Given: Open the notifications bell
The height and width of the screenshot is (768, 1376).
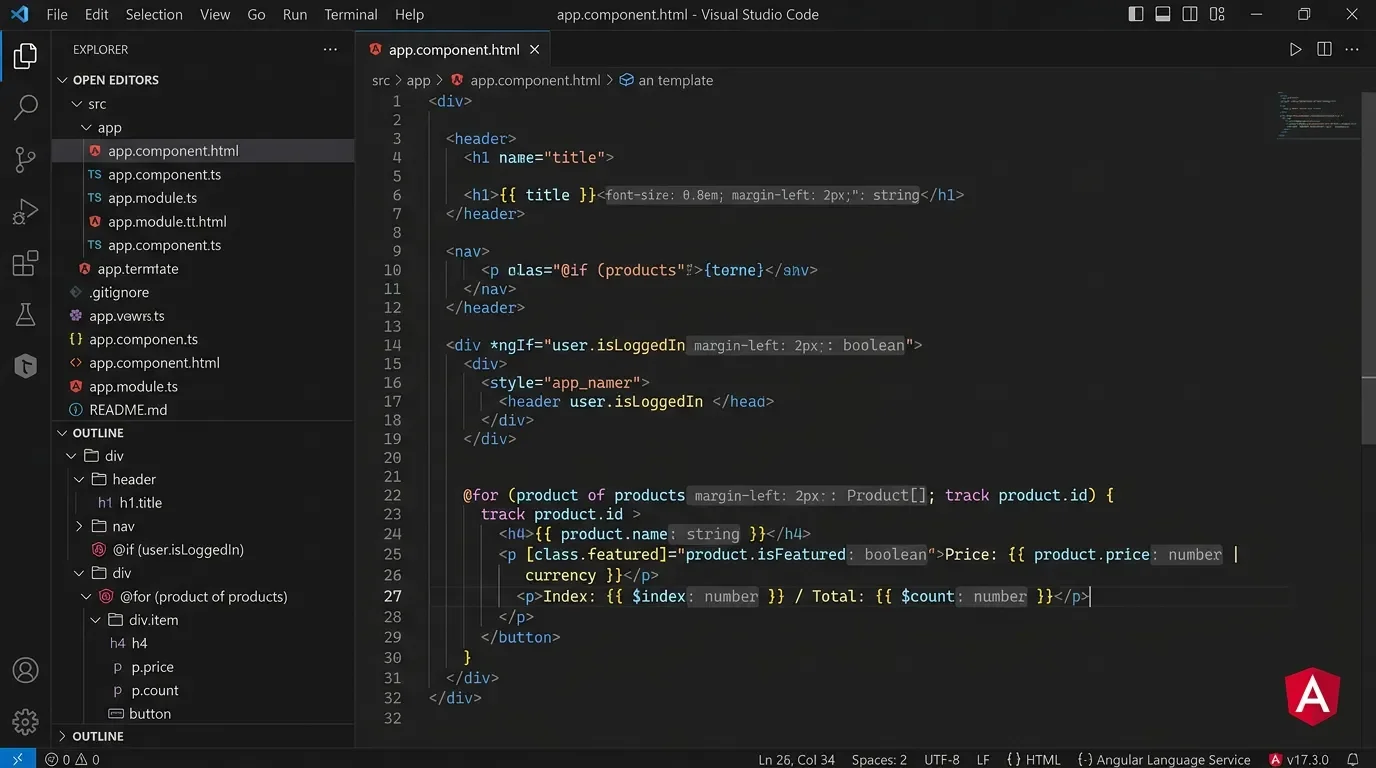Looking at the screenshot, I should [1353, 759].
